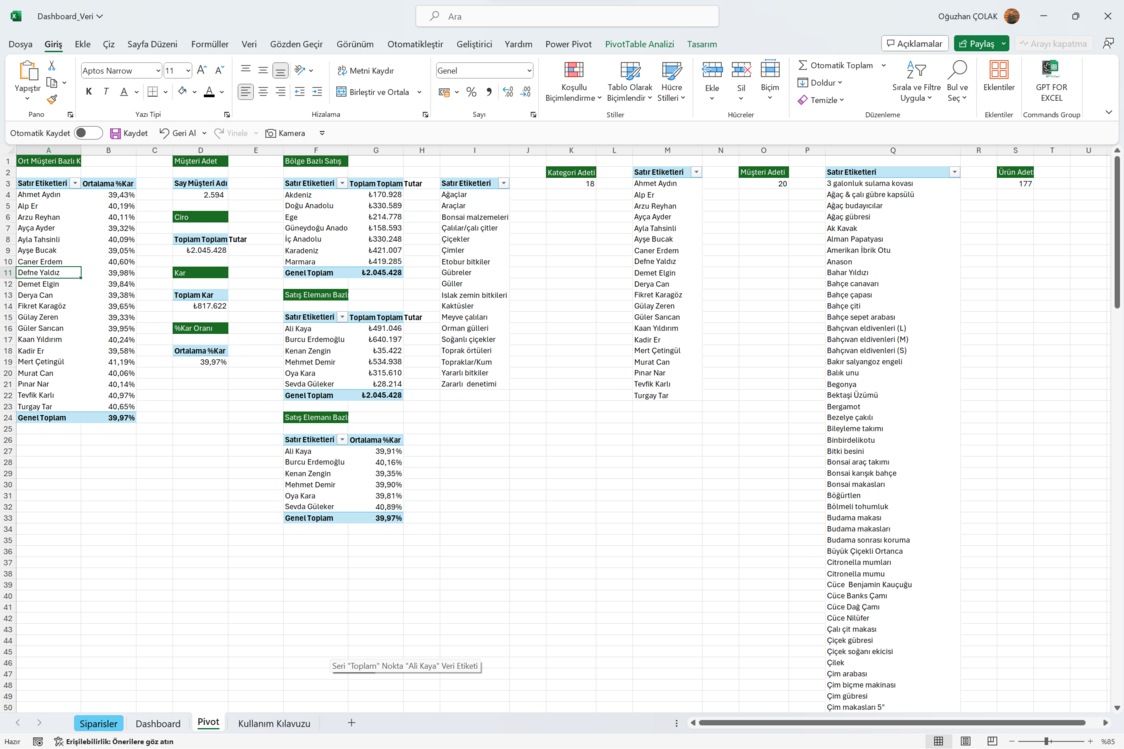The width and height of the screenshot is (1124, 749).
Task: Click the Sil delete cells icon
Action: click(741, 70)
